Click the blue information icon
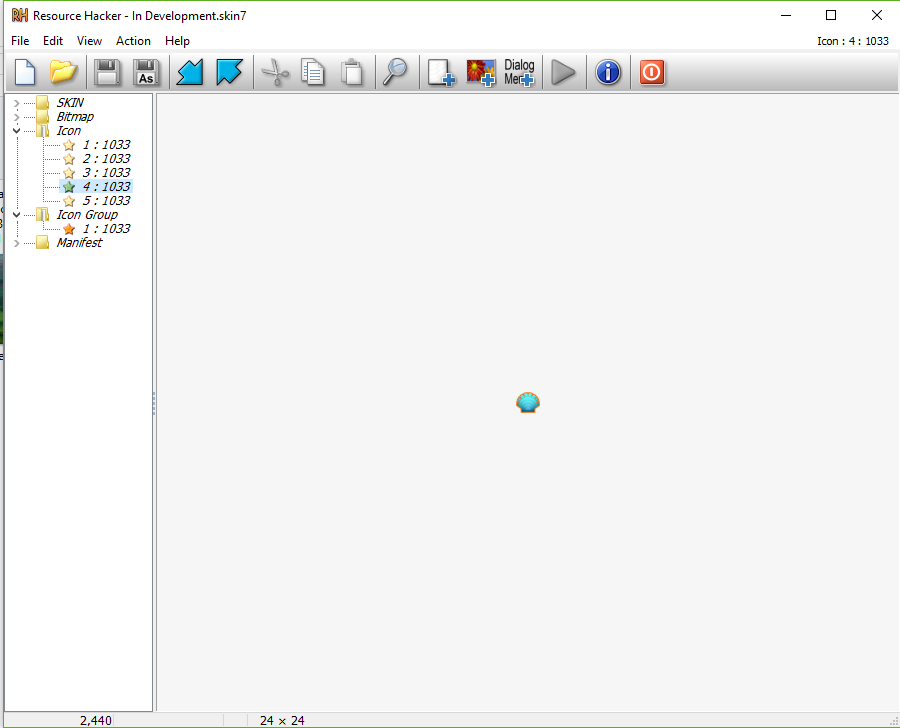This screenshot has width=900, height=728. 608,72
